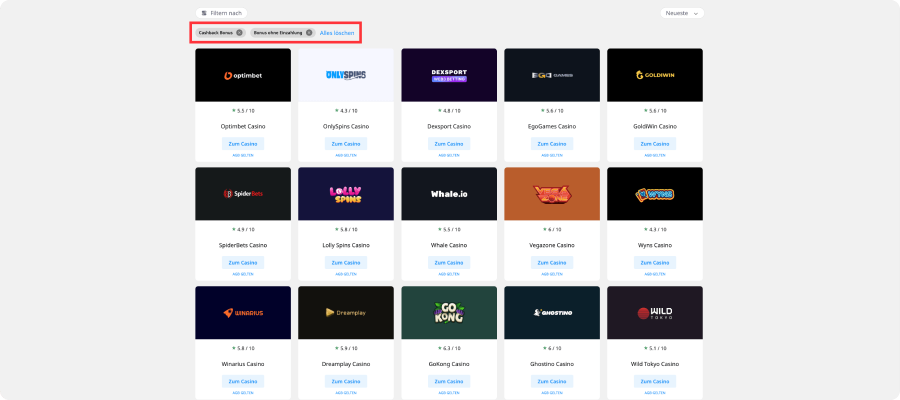Click the Winarius Casino name
The width and height of the screenshot is (900, 400).
point(243,364)
